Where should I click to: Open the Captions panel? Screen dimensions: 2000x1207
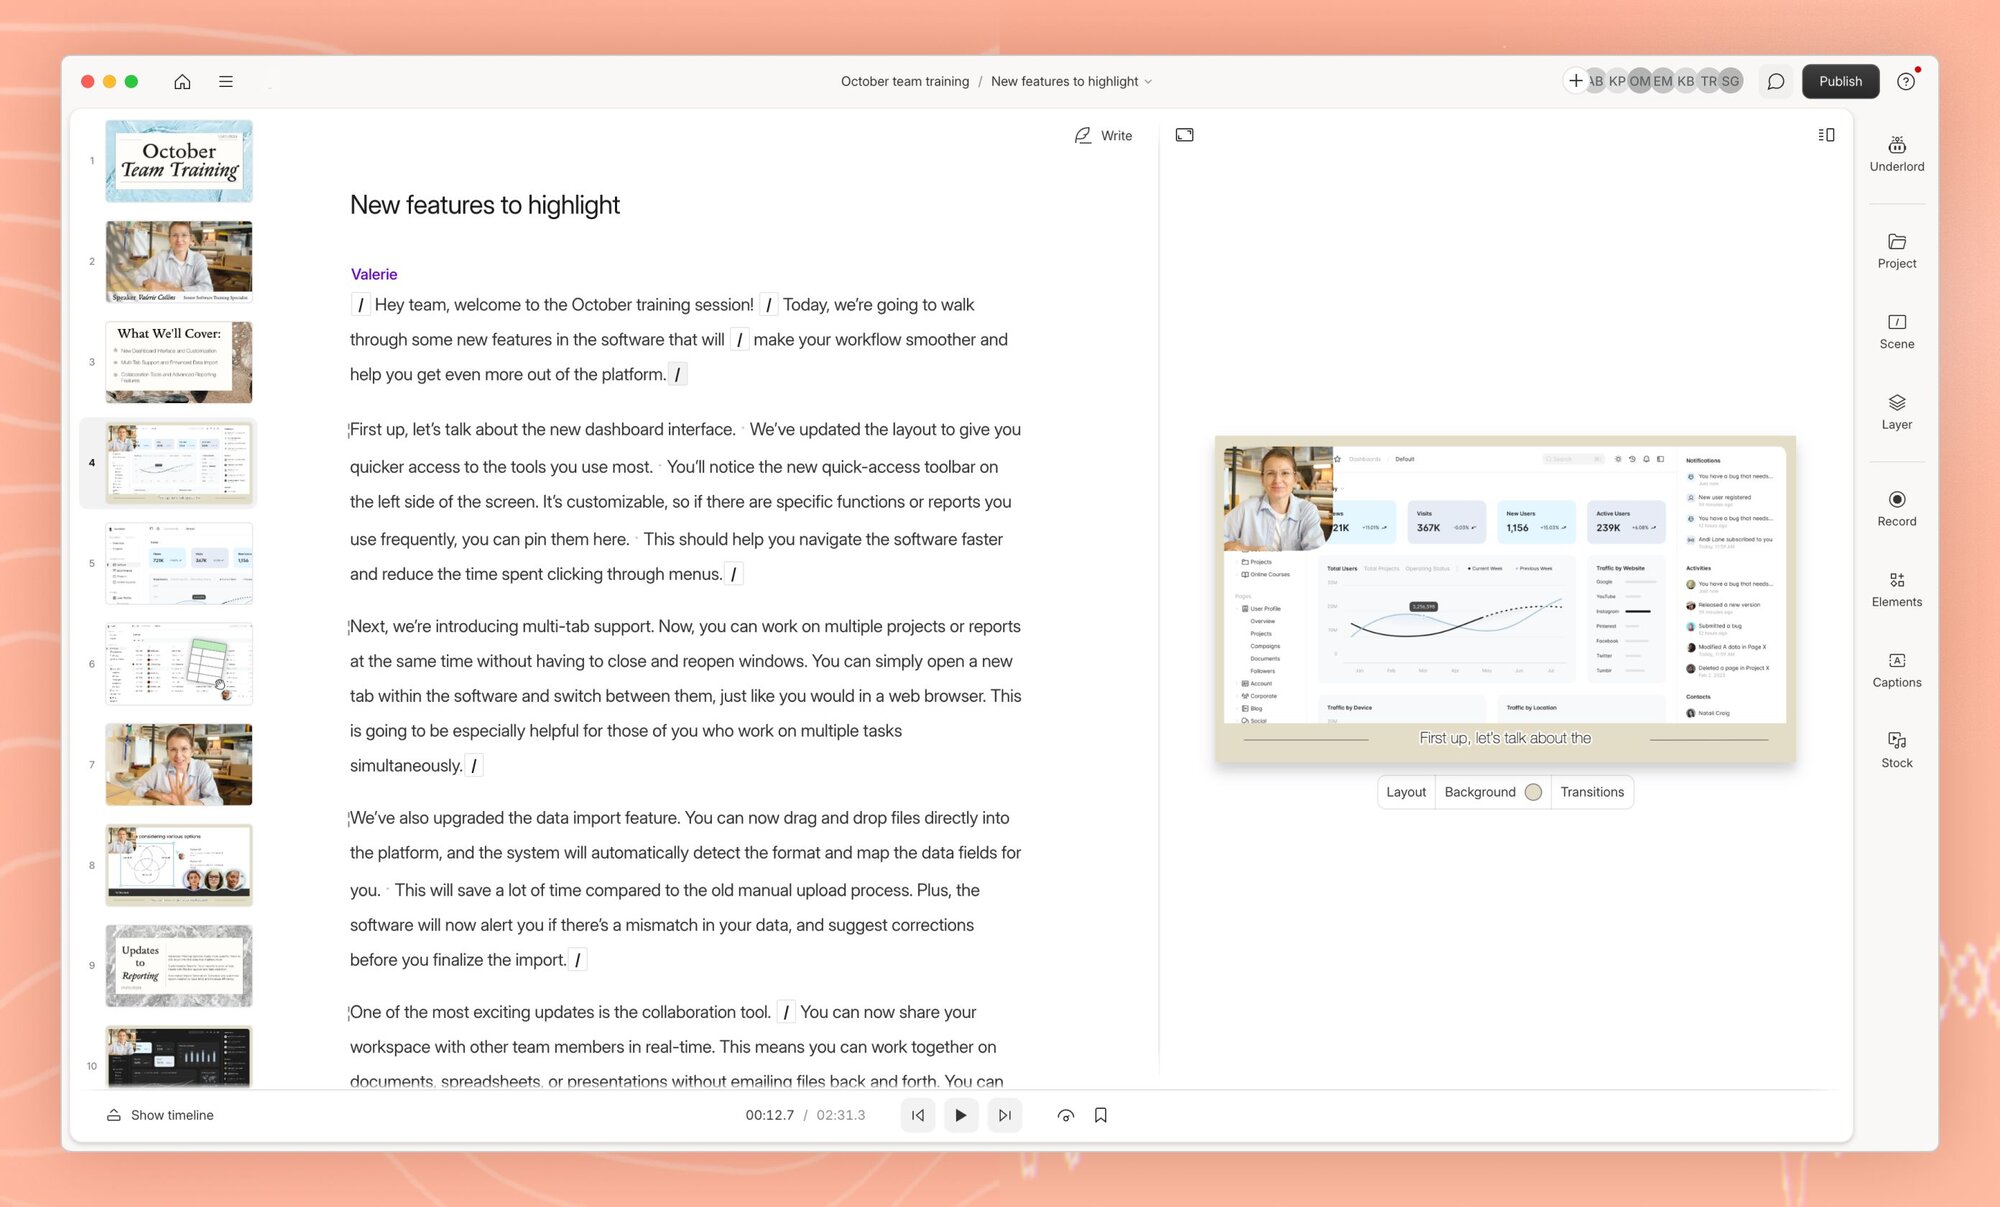(1896, 670)
